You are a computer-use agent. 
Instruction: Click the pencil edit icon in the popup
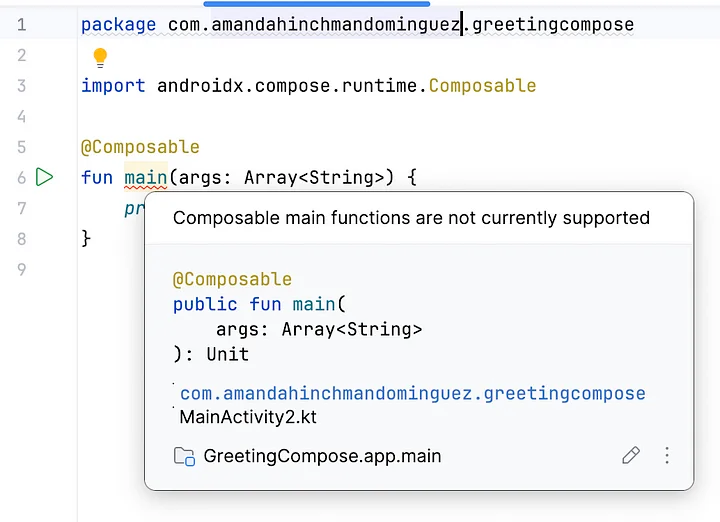point(630,456)
